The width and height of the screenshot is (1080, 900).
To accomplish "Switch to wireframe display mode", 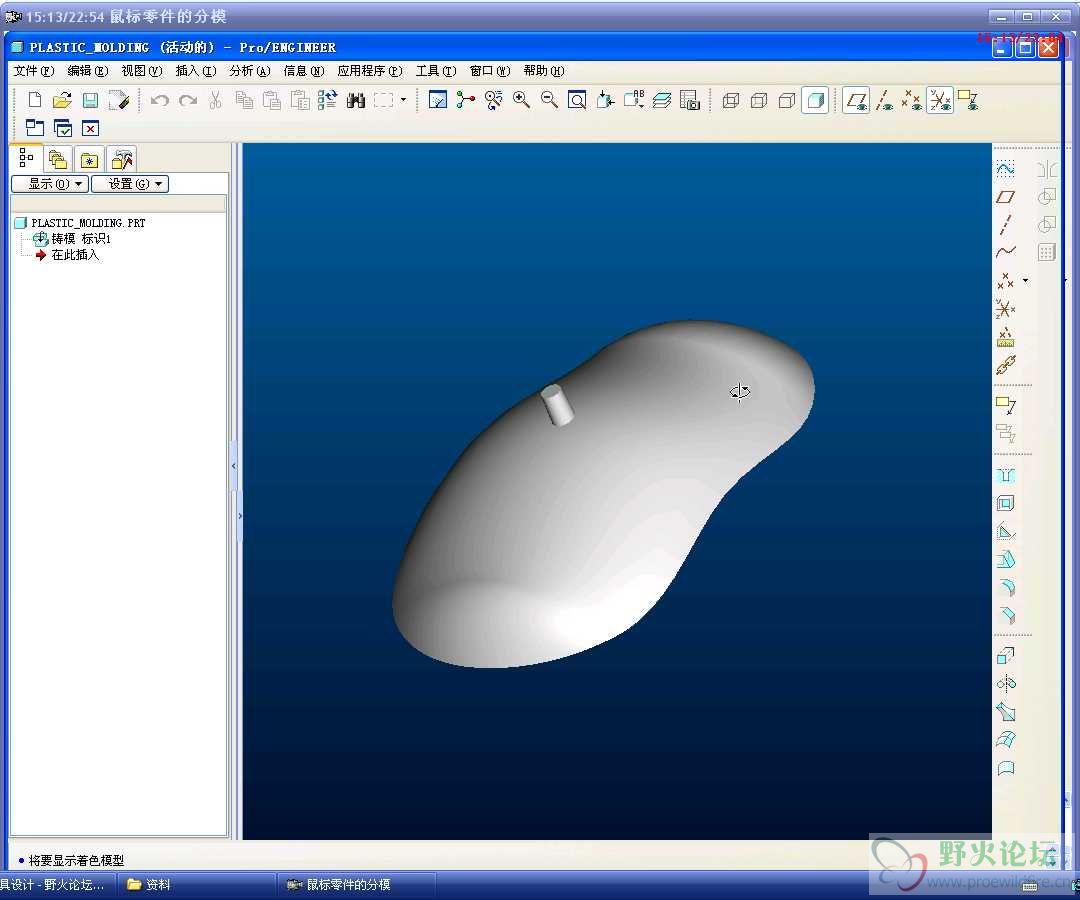I will (731, 101).
